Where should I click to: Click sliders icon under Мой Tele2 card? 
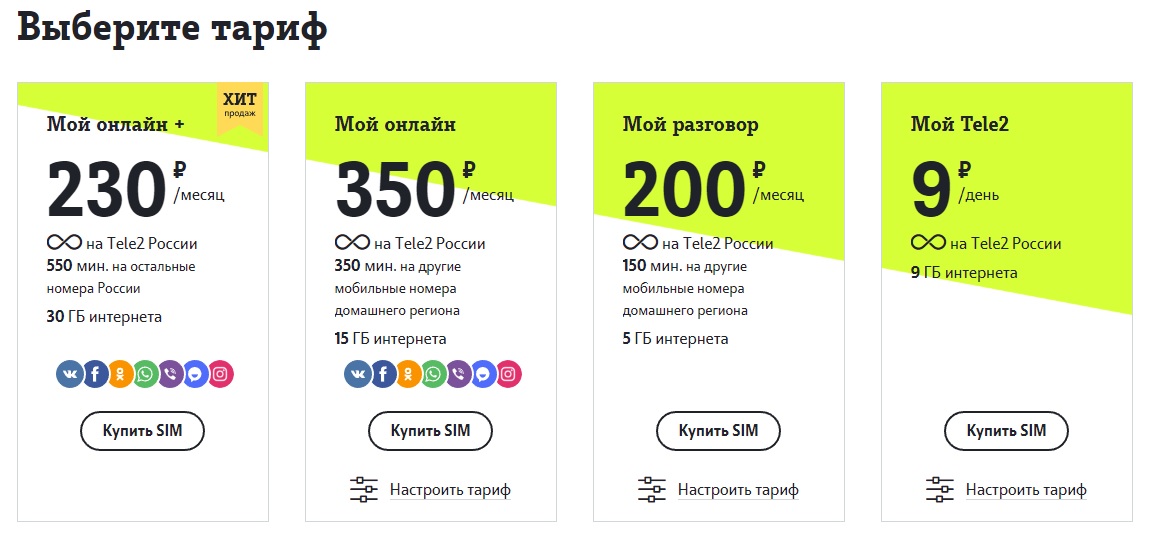(940, 490)
